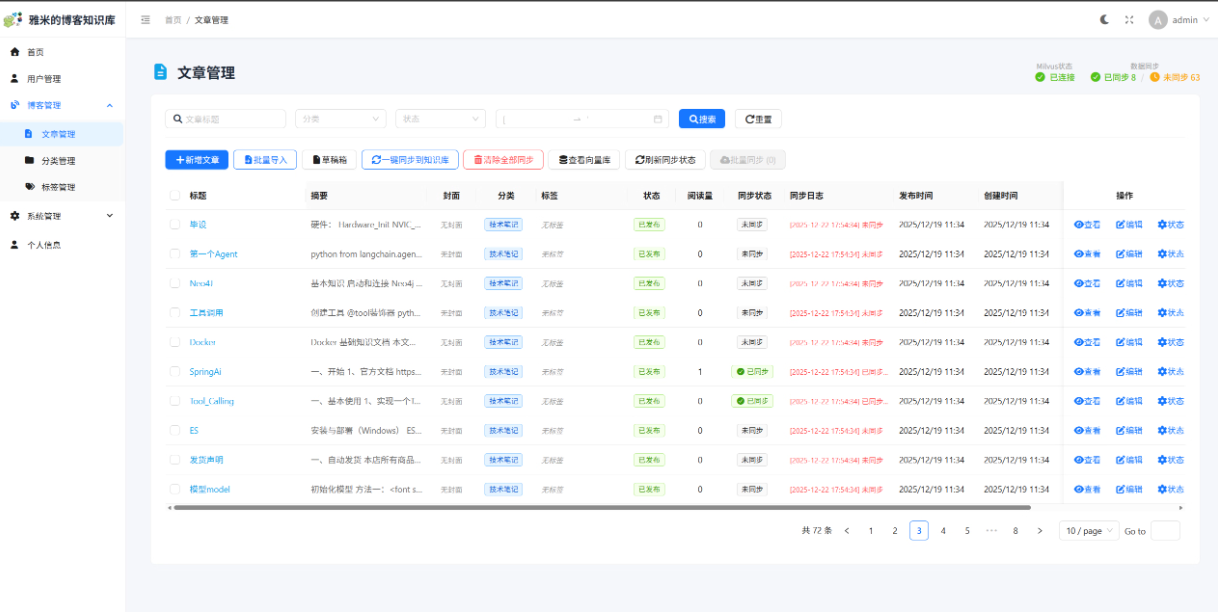Open the calendar icon in date range field

[x=658, y=119]
